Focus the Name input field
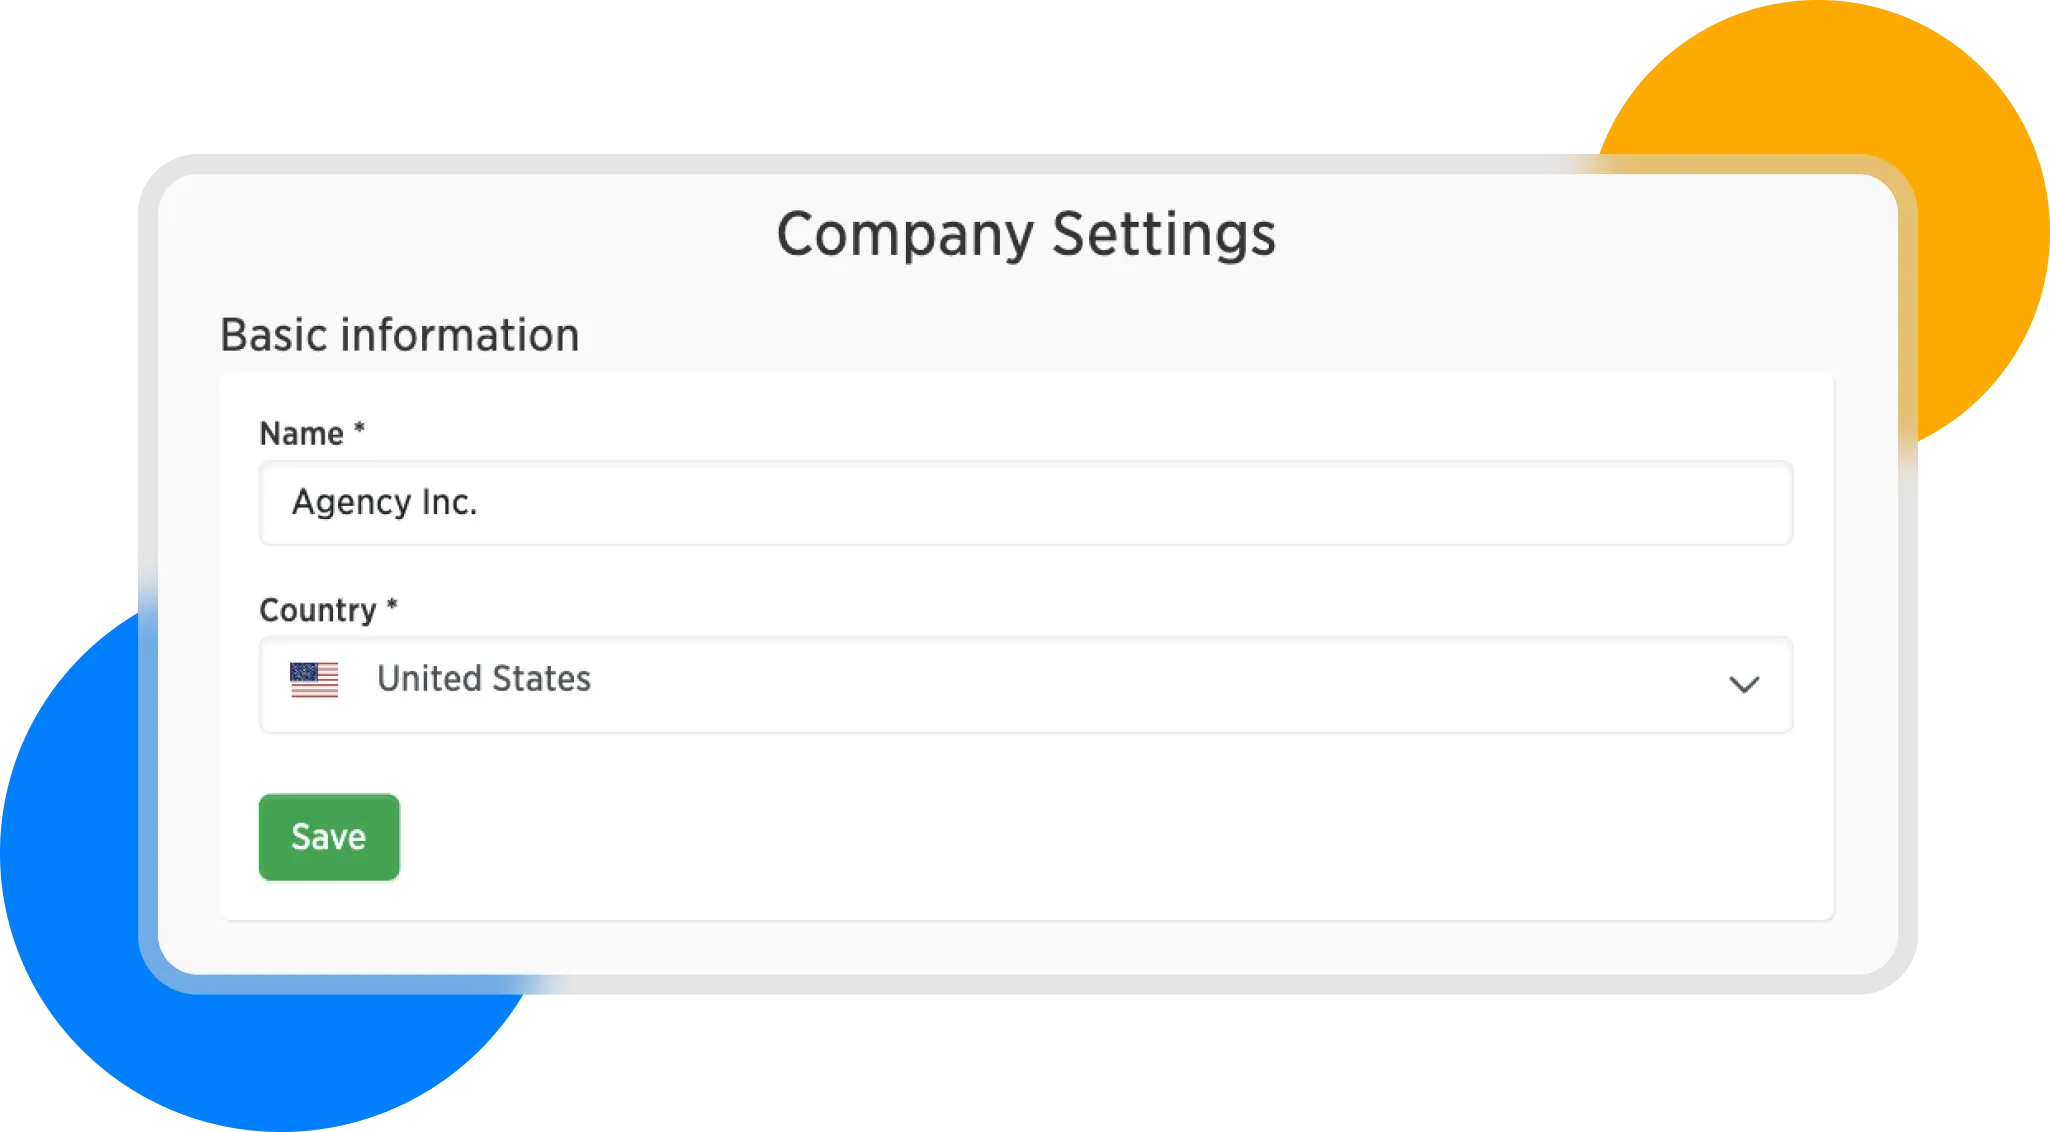Viewport: 2050px width, 1132px height. (1025, 503)
